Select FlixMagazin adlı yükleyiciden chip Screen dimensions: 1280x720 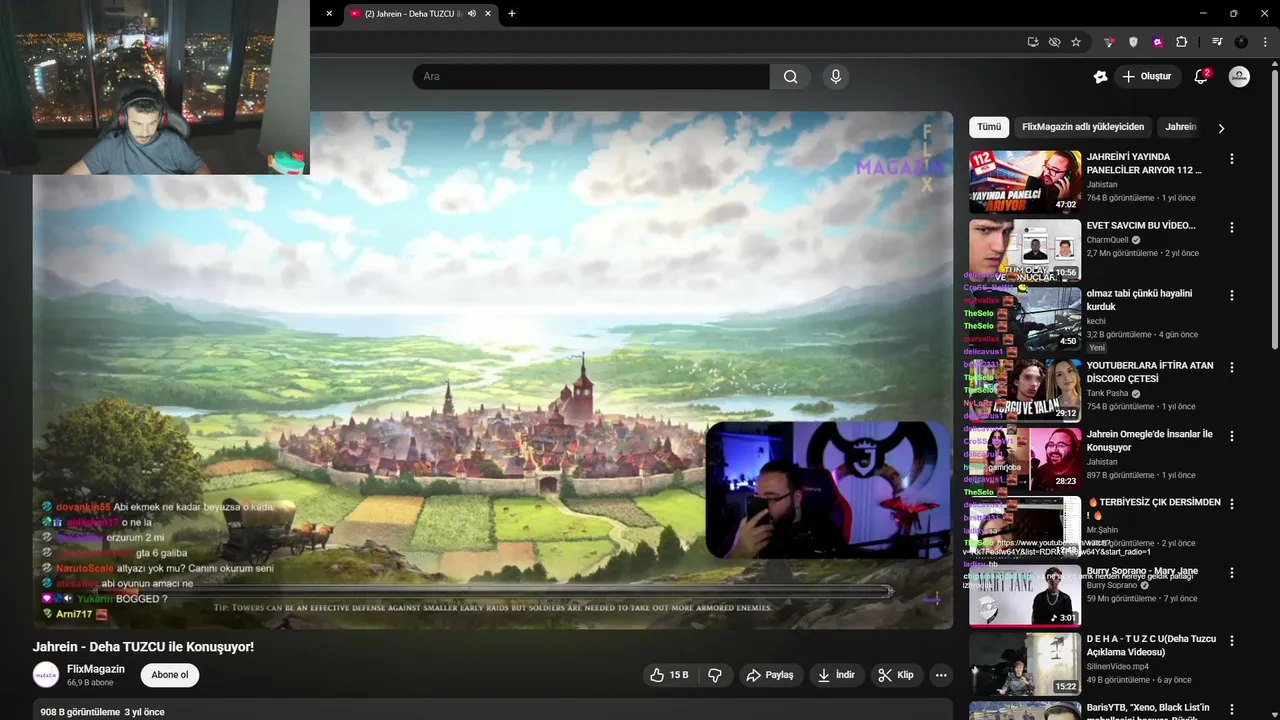(x=1083, y=127)
